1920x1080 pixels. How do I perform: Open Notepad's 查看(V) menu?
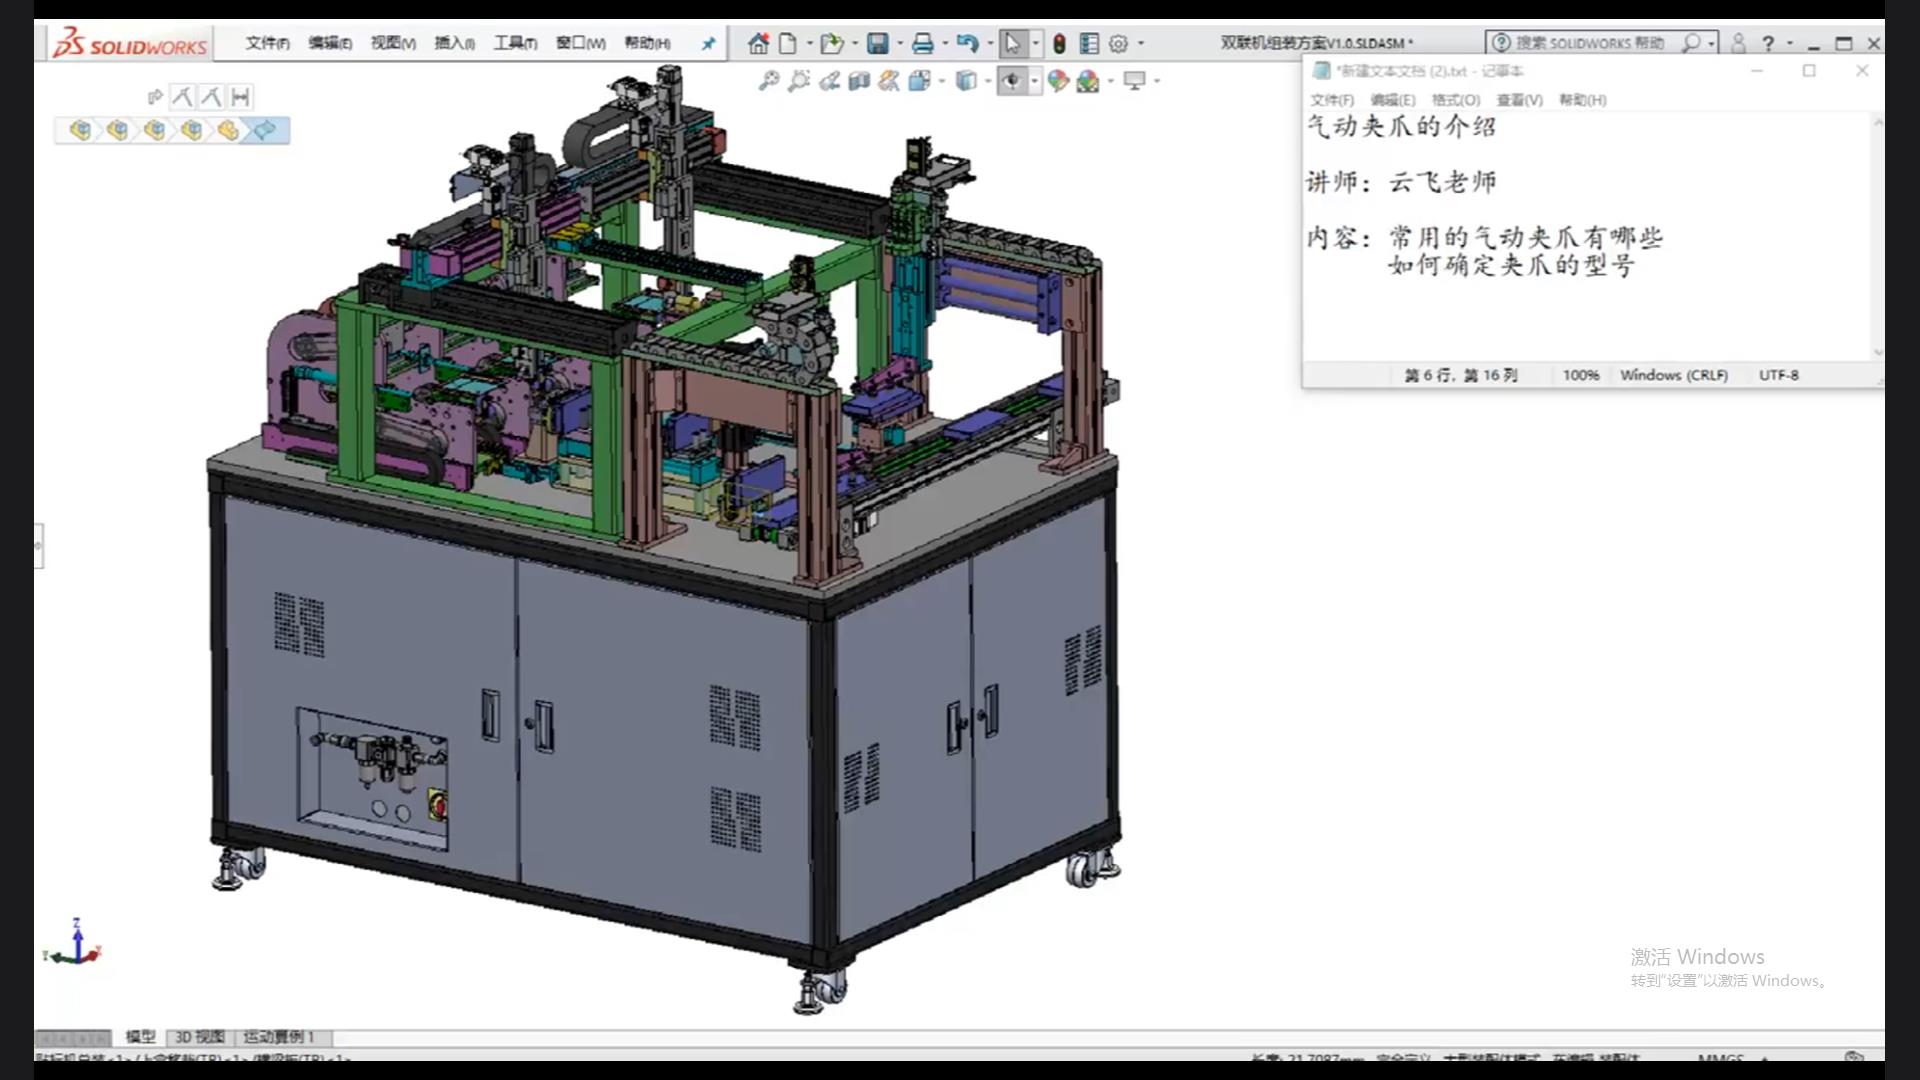click(x=1519, y=100)
